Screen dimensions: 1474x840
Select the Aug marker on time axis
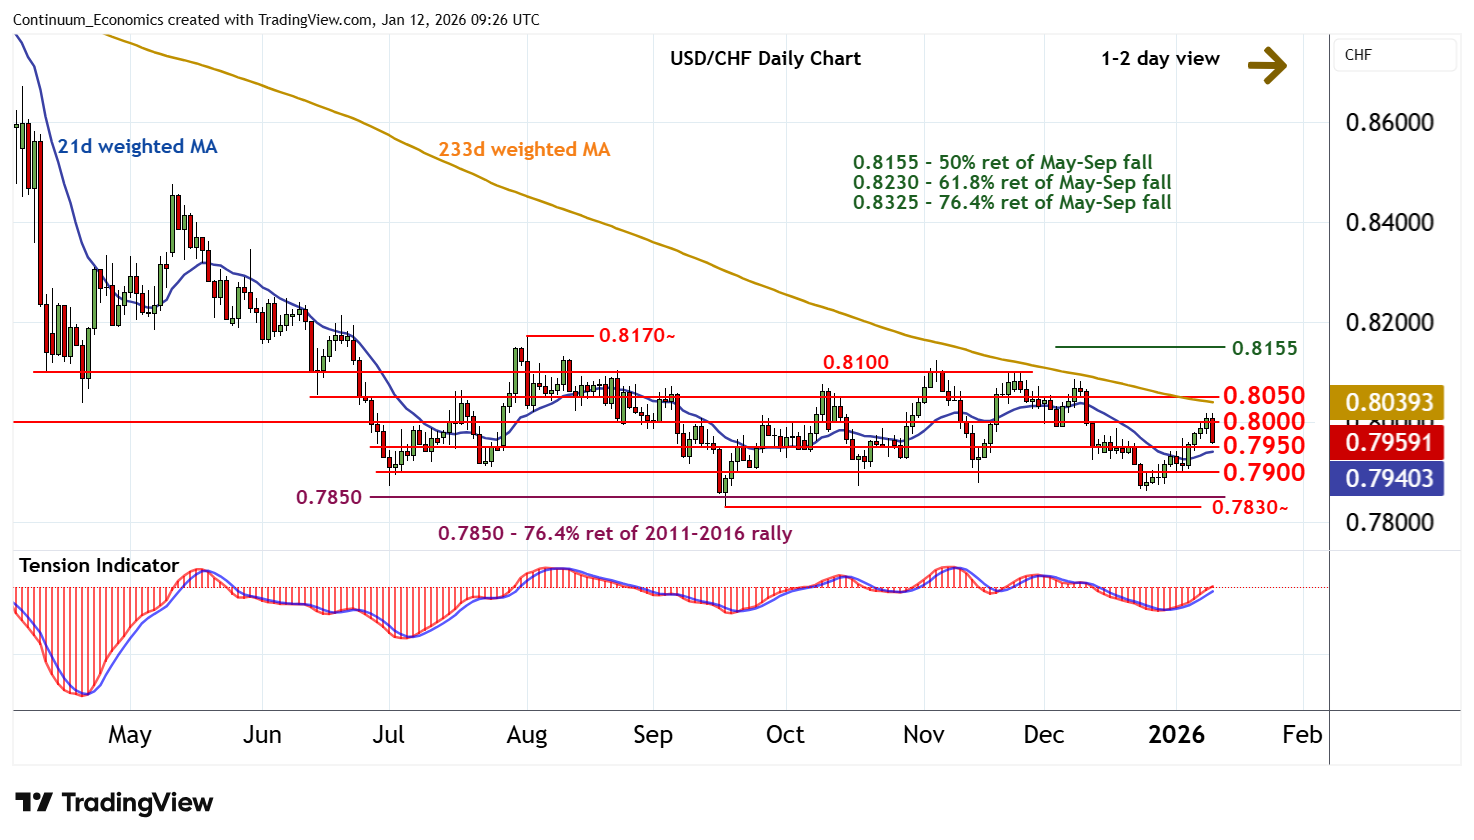[527, 735]
